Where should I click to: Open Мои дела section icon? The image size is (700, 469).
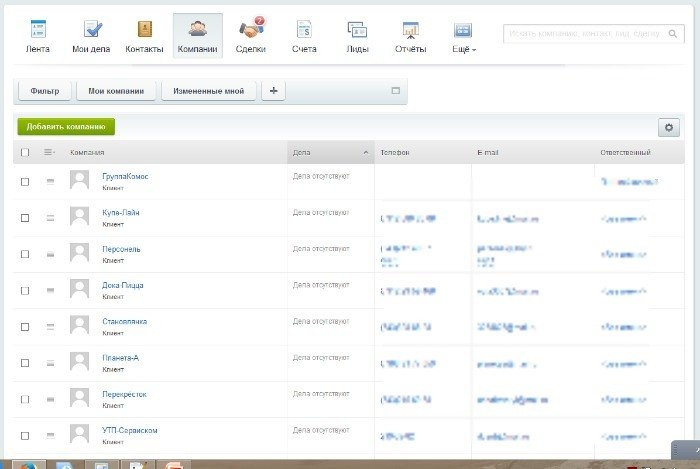[91, 29]
